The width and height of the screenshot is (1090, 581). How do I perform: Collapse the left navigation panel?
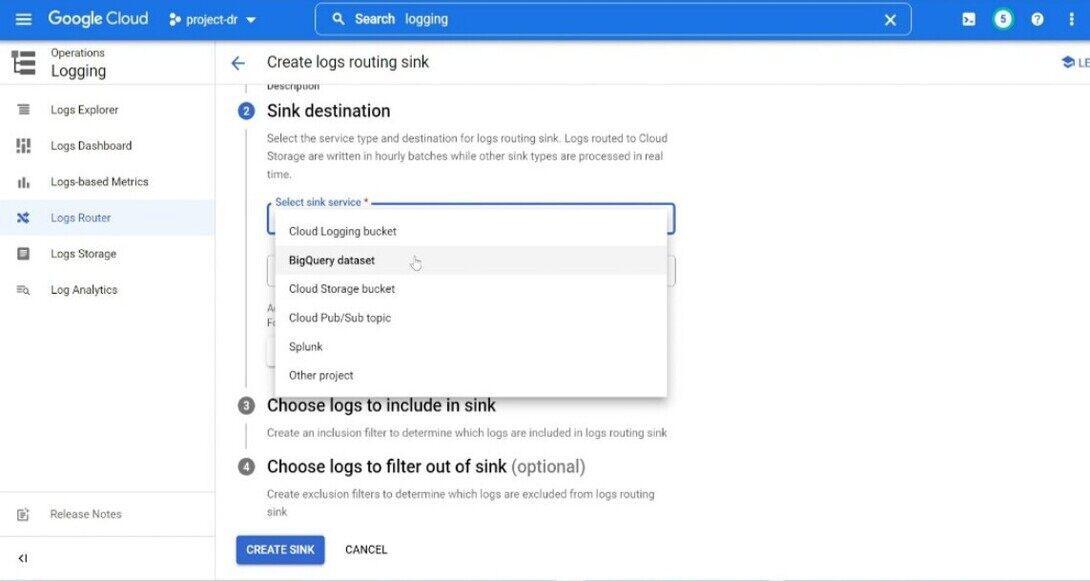tap(23, 558)
